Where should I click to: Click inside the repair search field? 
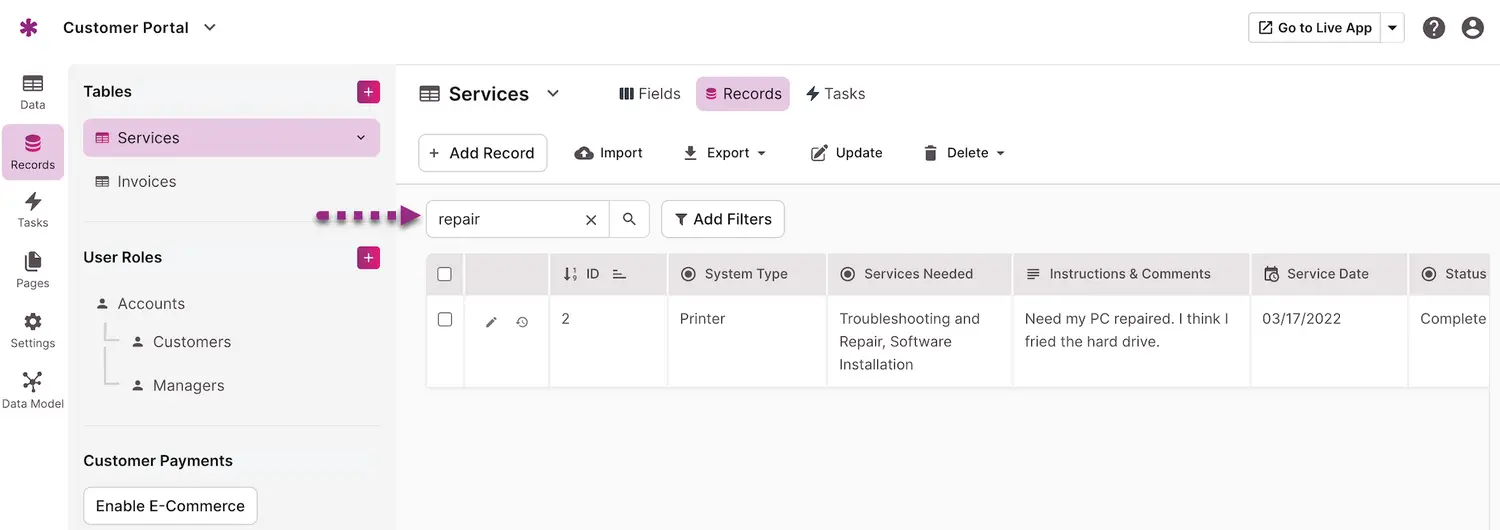tap(505, 219)
